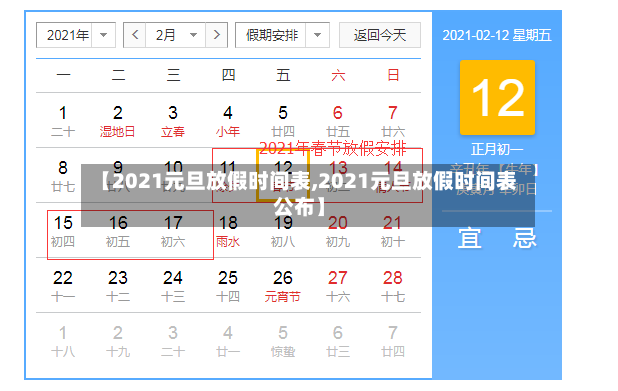Select greyed March 4 (廿一)
The height and width of the screenshot is (391, 618).
tap(228, 341)
